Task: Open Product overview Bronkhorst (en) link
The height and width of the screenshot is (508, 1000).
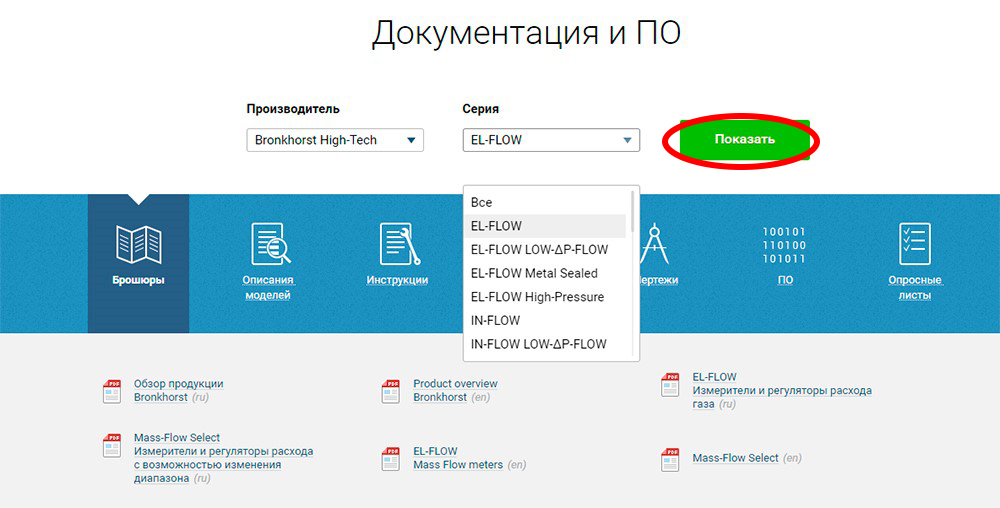Action: pyautogui.click(x=455, y=390)
